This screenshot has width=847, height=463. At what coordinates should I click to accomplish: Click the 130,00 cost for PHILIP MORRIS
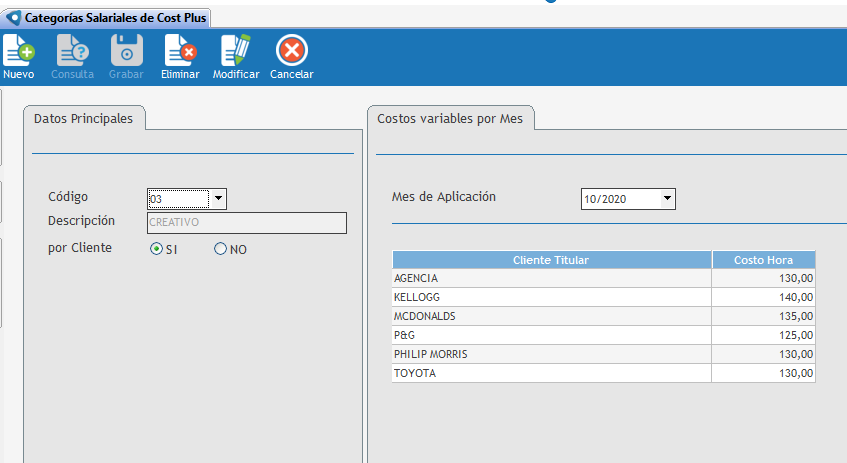click(x=796, y=354)
